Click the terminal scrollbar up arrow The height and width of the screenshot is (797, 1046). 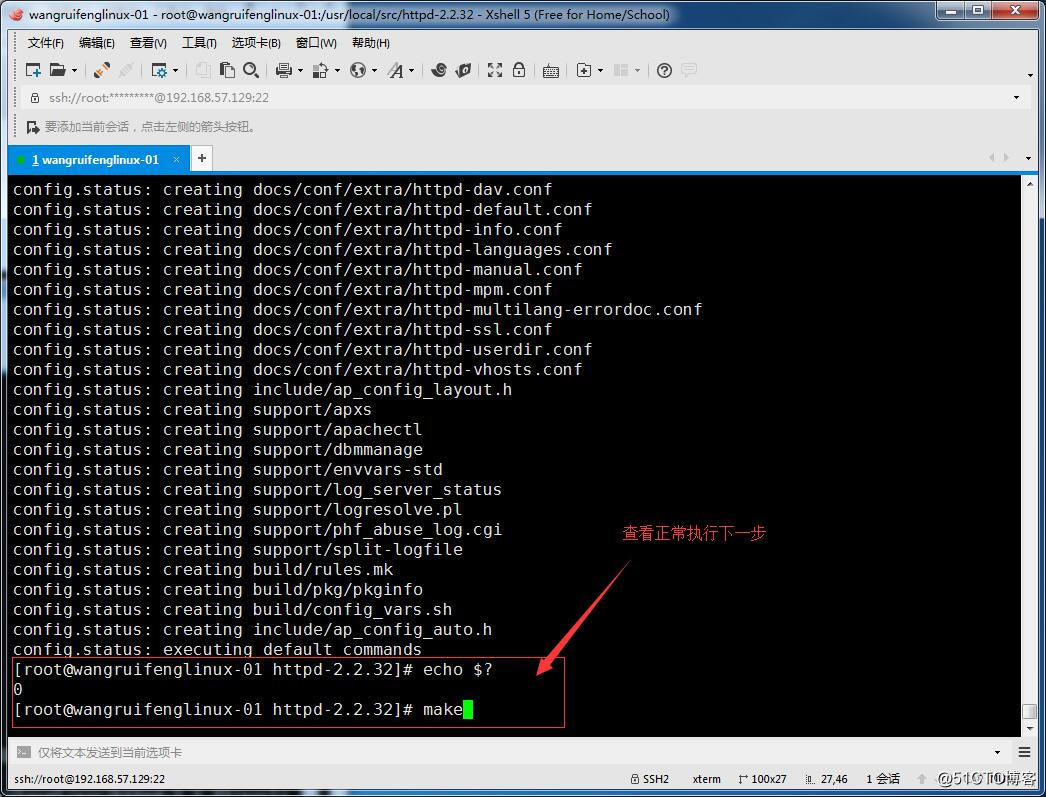pos(1030,183)
